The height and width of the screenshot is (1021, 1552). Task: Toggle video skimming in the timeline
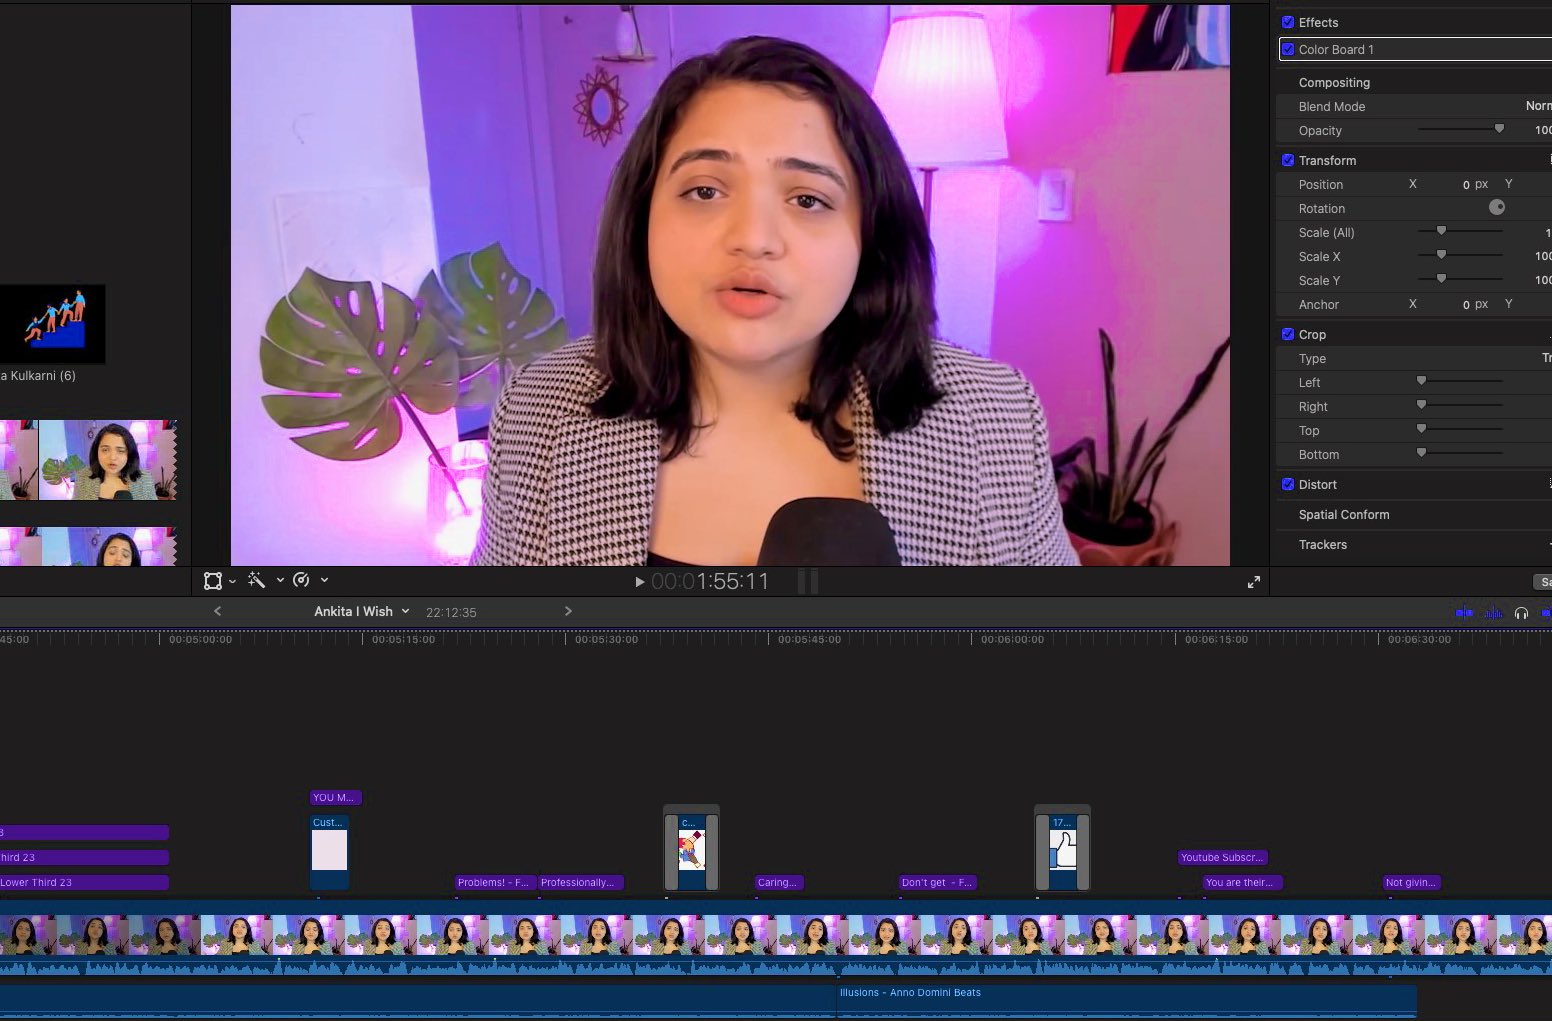[x=1464, y=613]
